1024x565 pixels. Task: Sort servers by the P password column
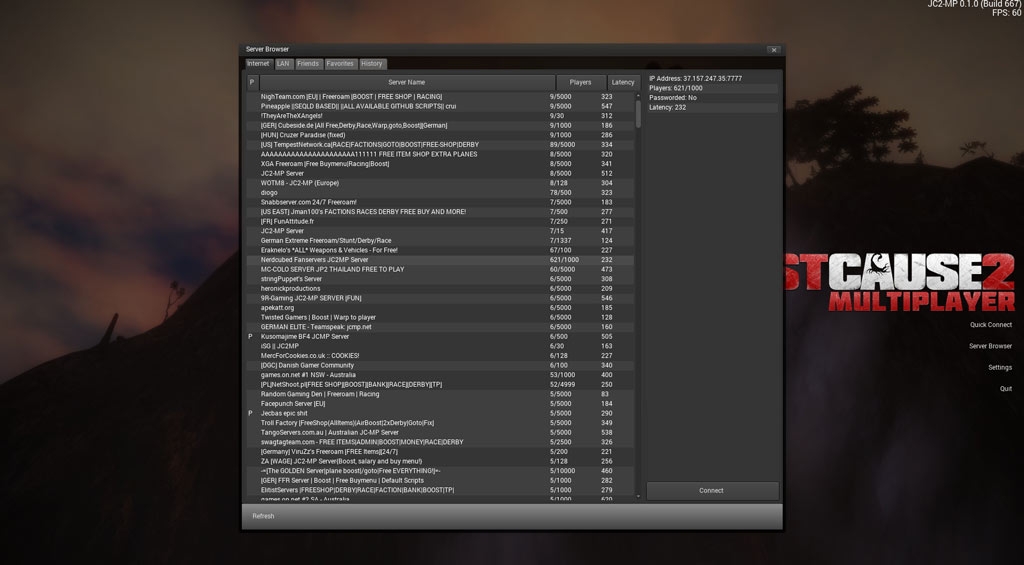[251, 82]
